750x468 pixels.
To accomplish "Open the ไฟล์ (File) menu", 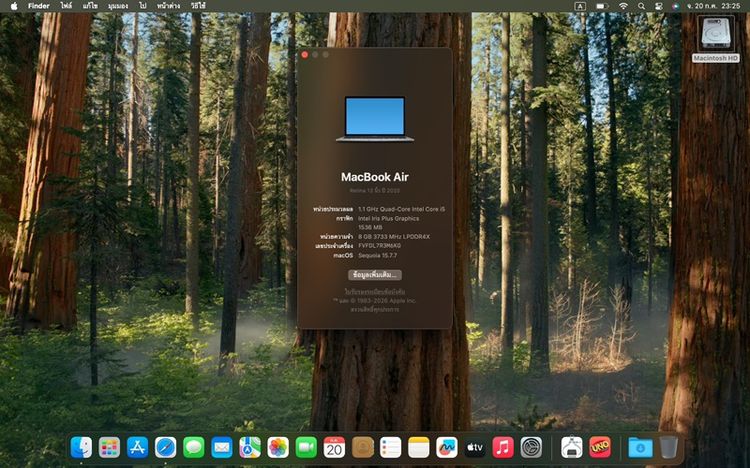I will click(66, 6).
